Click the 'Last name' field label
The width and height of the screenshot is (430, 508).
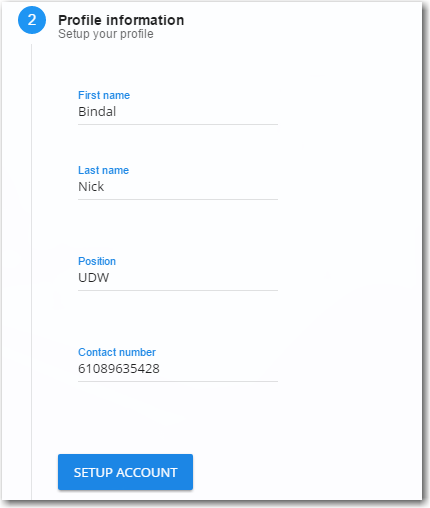(x=103, y=170)
